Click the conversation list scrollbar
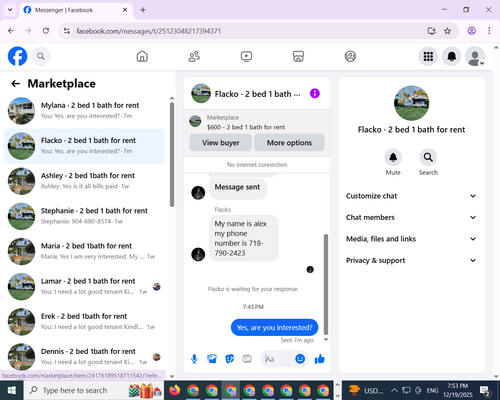 pos(172,154)
